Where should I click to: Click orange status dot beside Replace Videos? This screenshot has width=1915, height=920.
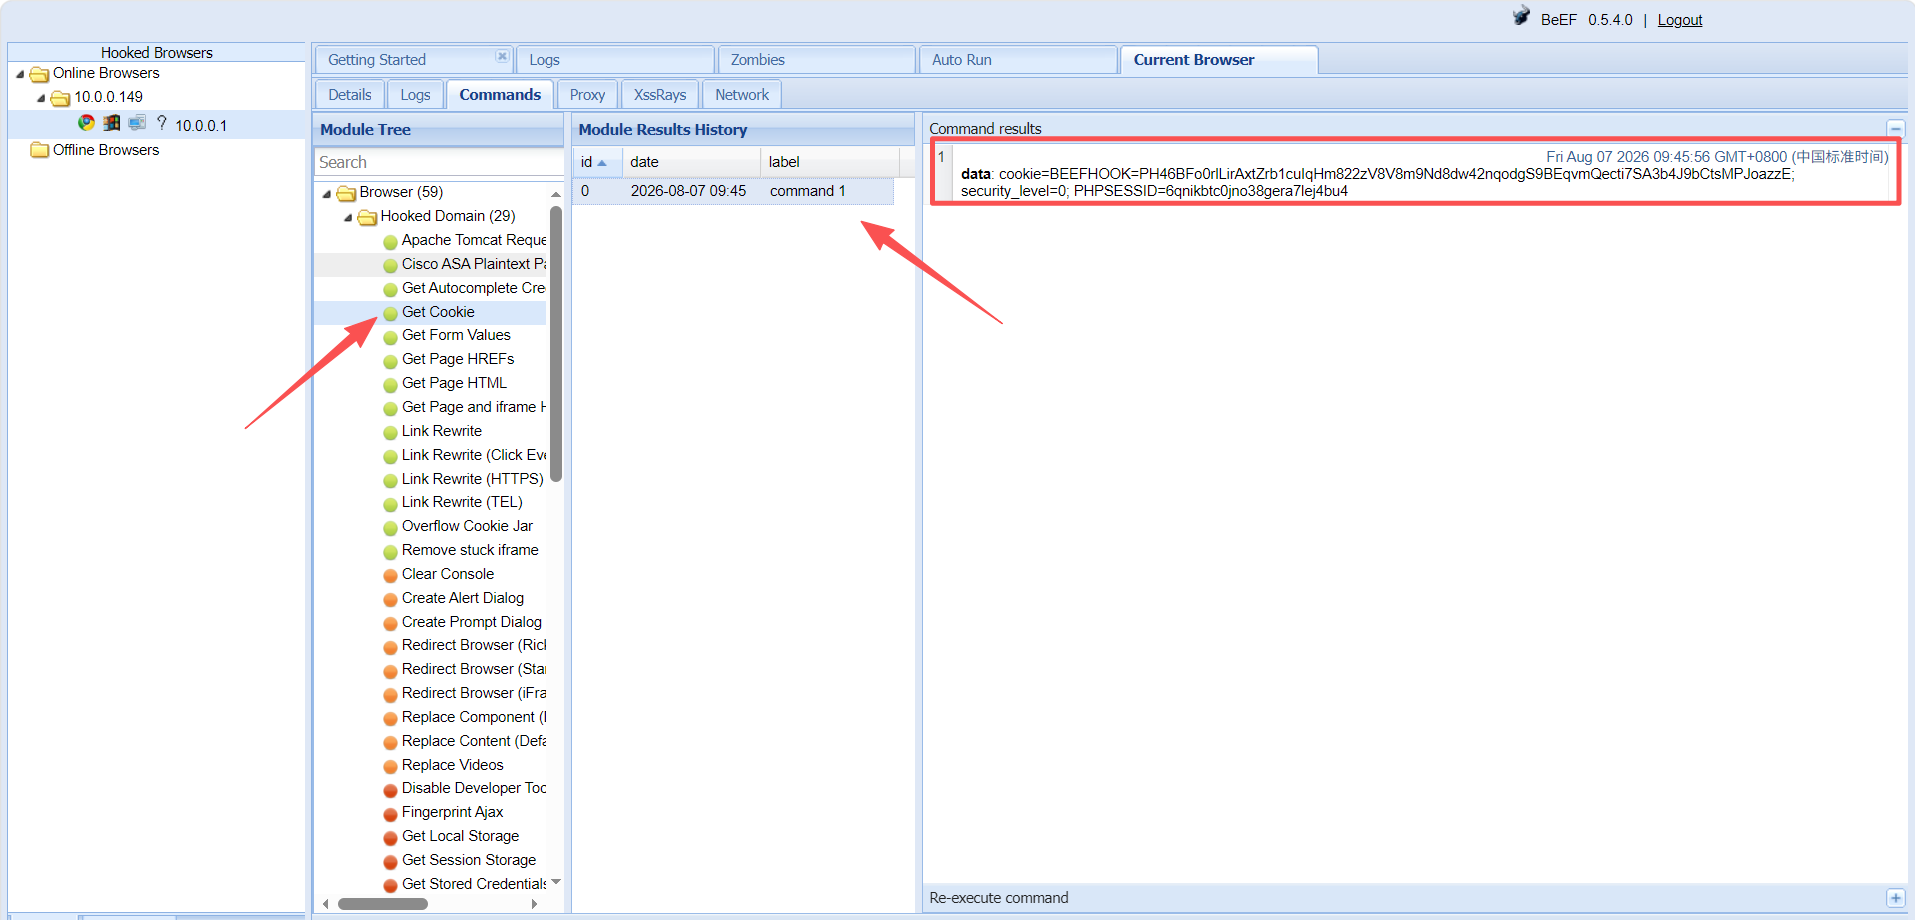coord(391,766)
